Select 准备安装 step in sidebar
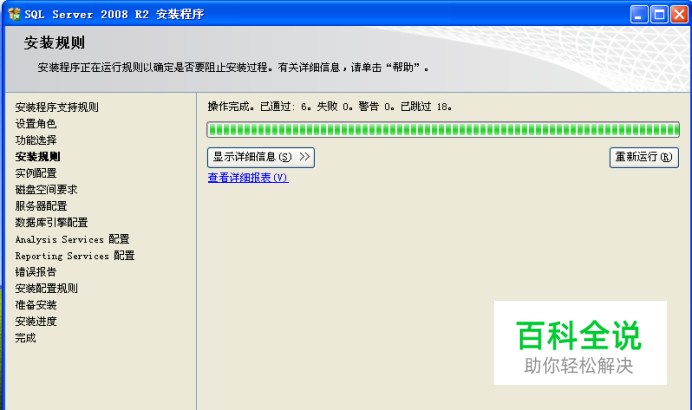Screen dimensions: 692x410 pos(36,305)
